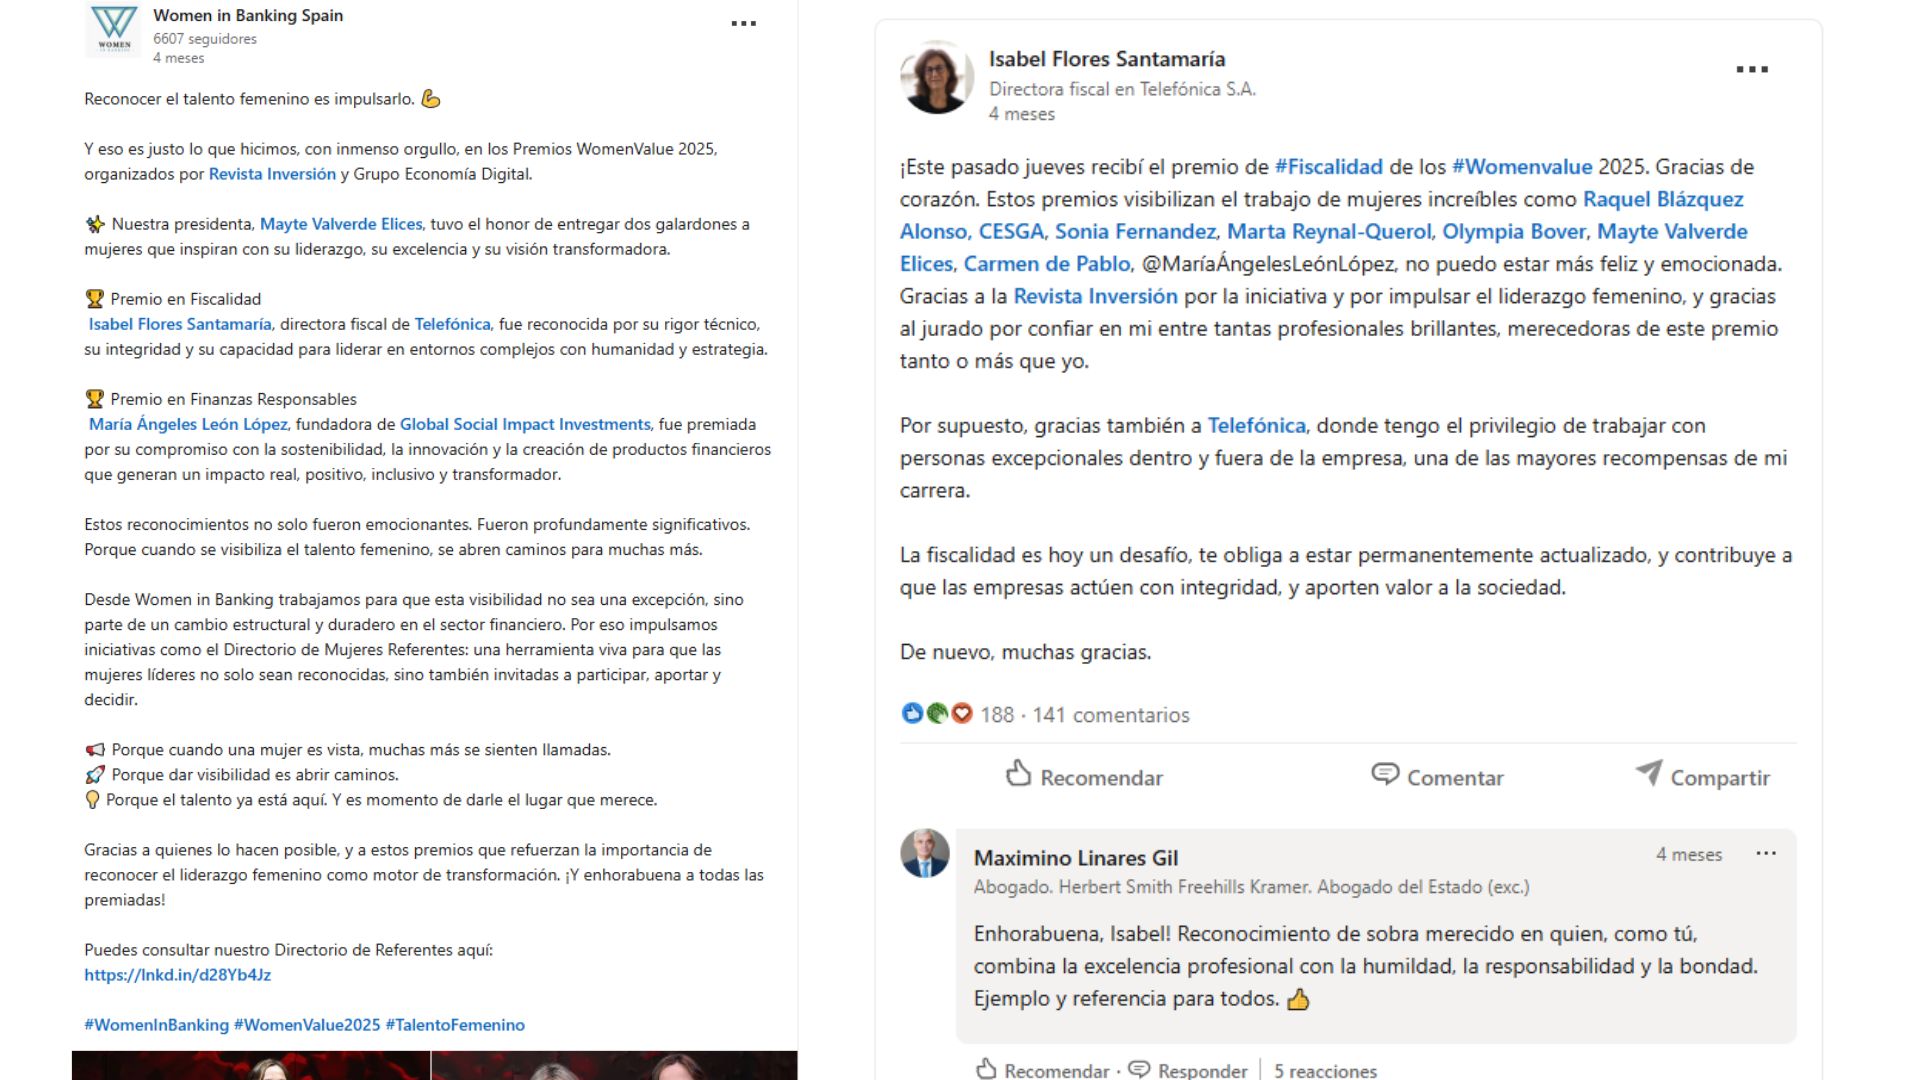Open the 141 comentarios link
The height and width of the screenshot is (1080, 1920).
point(1111,715)
